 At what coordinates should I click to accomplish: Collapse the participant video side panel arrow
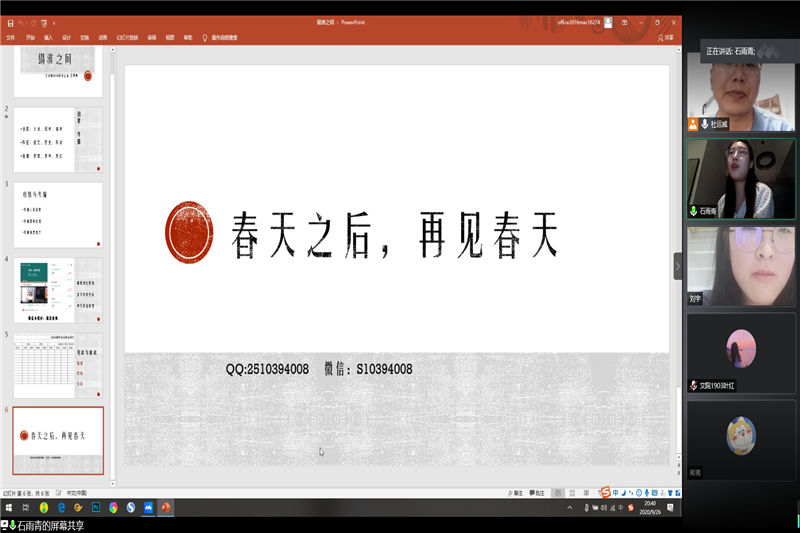[x=677, y=266]
